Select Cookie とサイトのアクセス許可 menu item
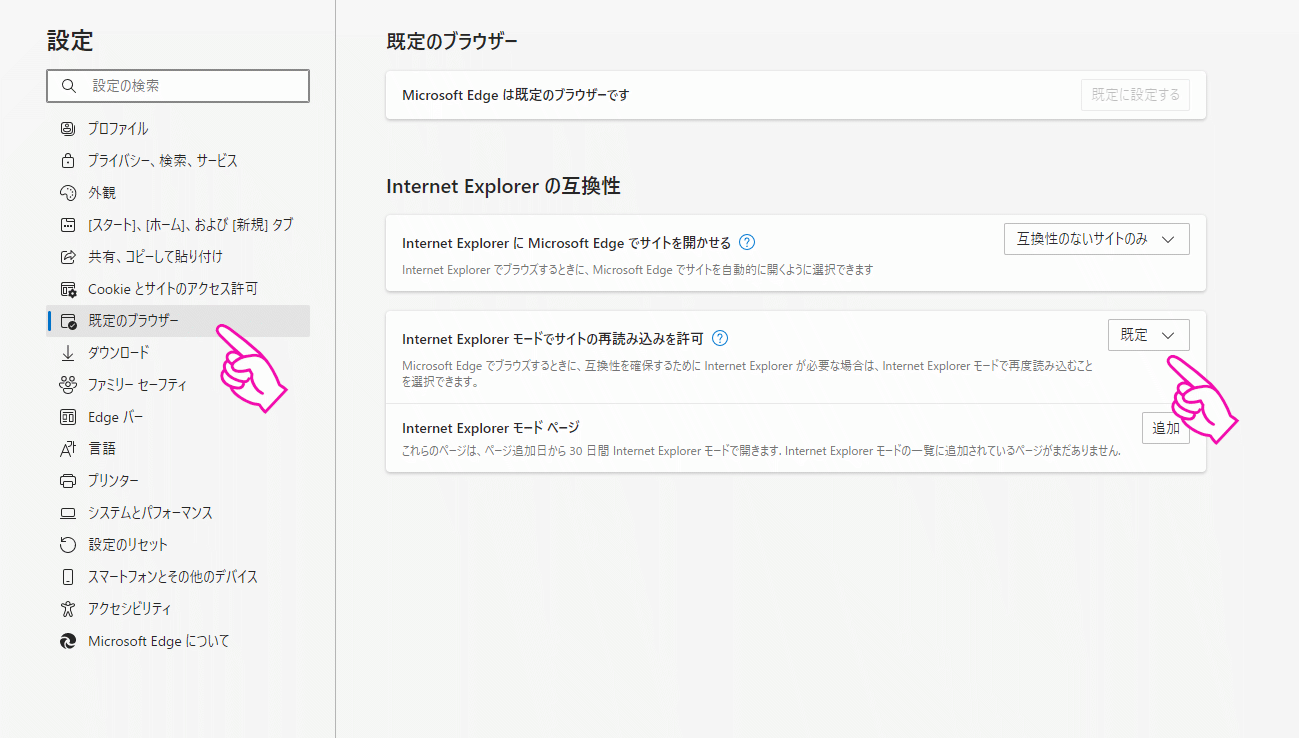The image size is (1299, 738). (172, 289)
